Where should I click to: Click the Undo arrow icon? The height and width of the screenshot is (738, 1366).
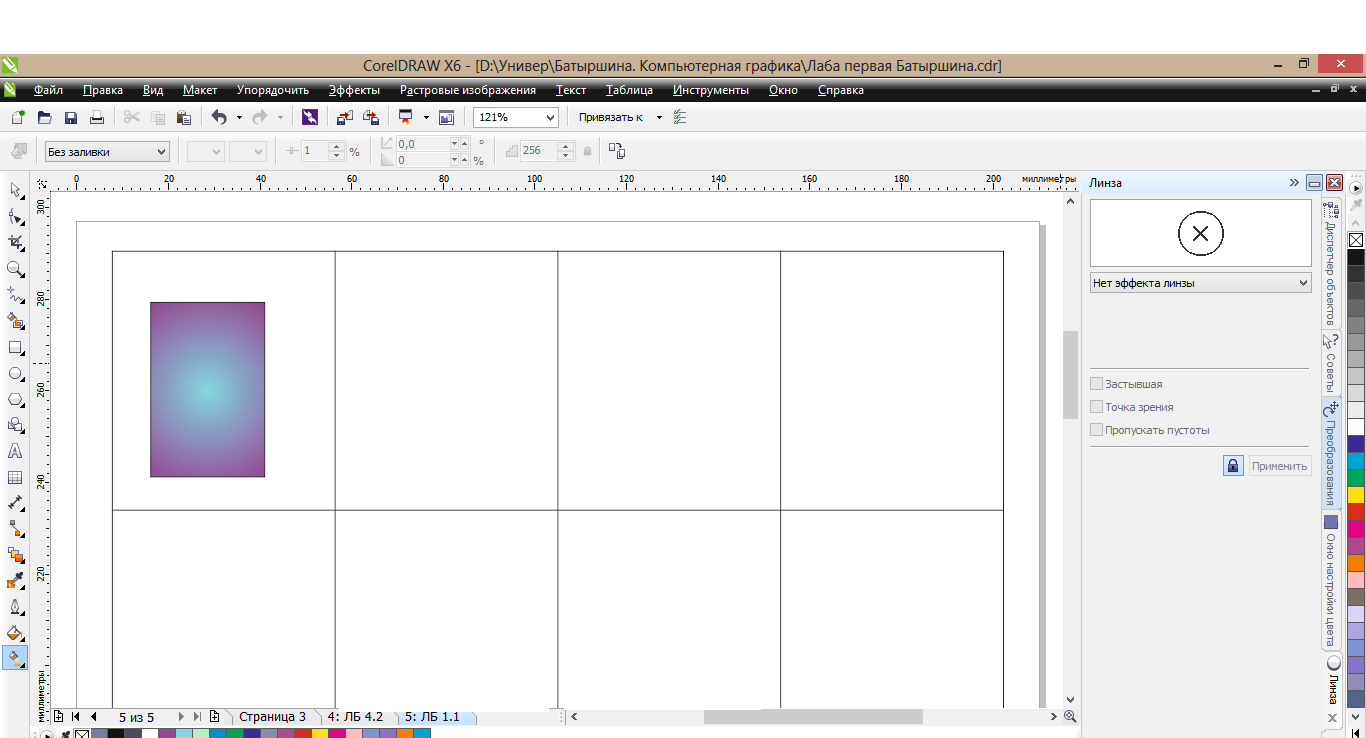(219, 118)
